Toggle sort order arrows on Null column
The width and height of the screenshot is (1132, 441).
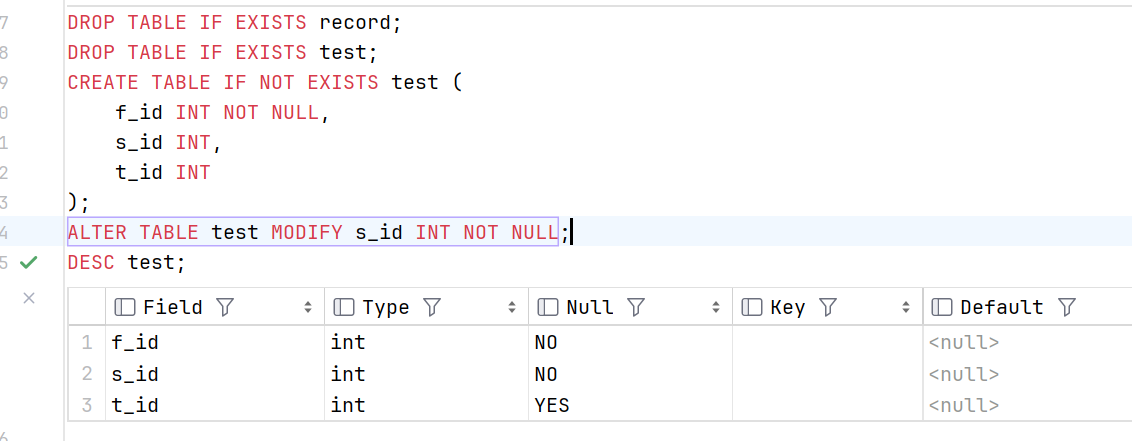(716, 307)
